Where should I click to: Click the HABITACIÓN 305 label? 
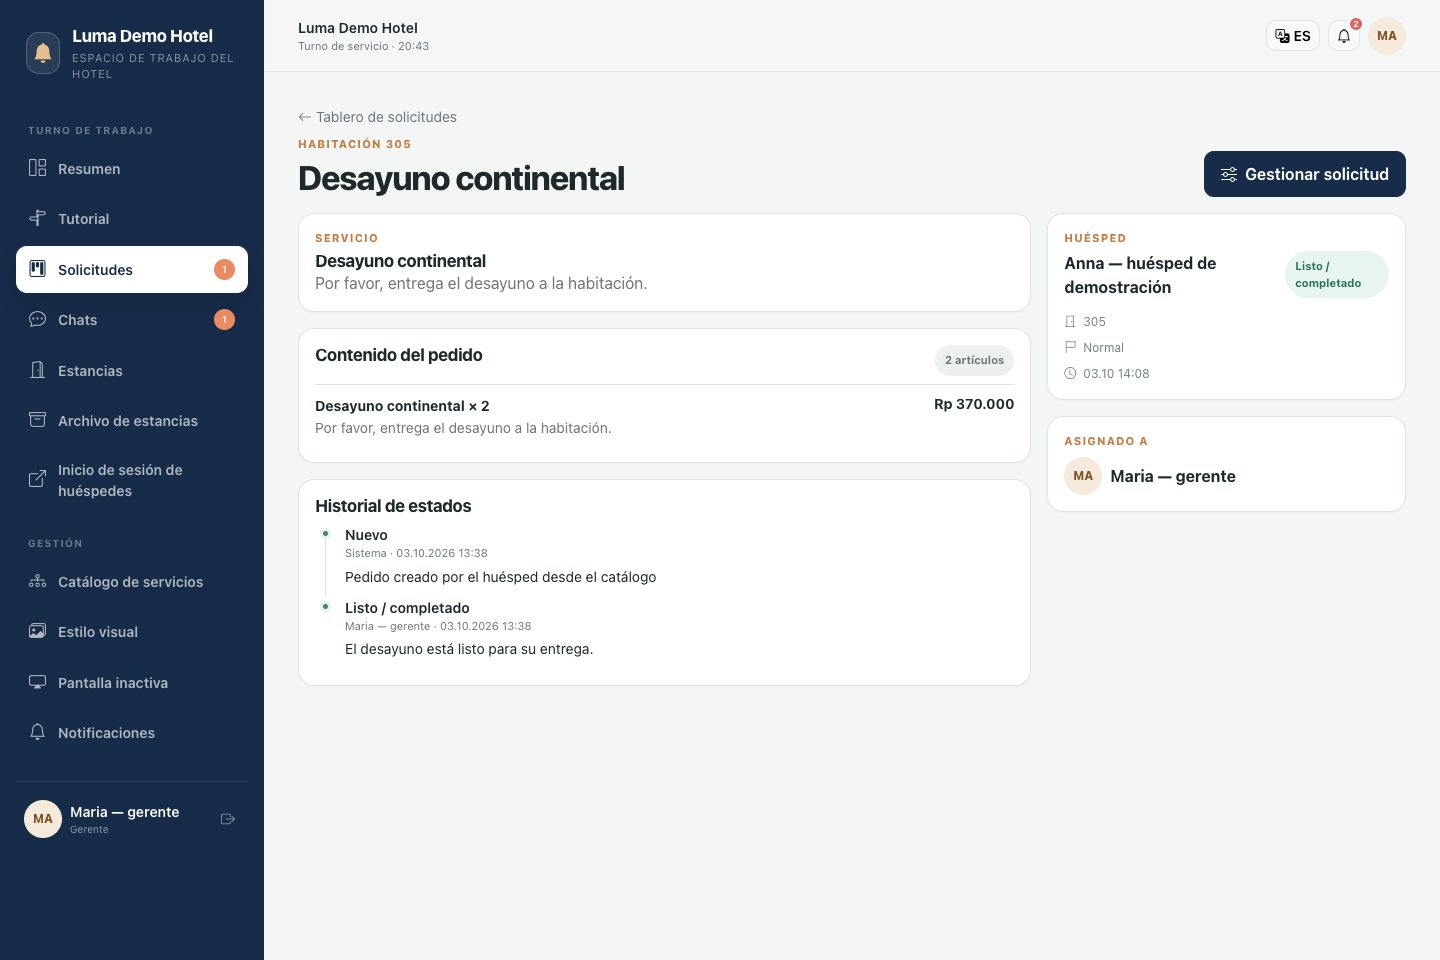tap(355, 144)
